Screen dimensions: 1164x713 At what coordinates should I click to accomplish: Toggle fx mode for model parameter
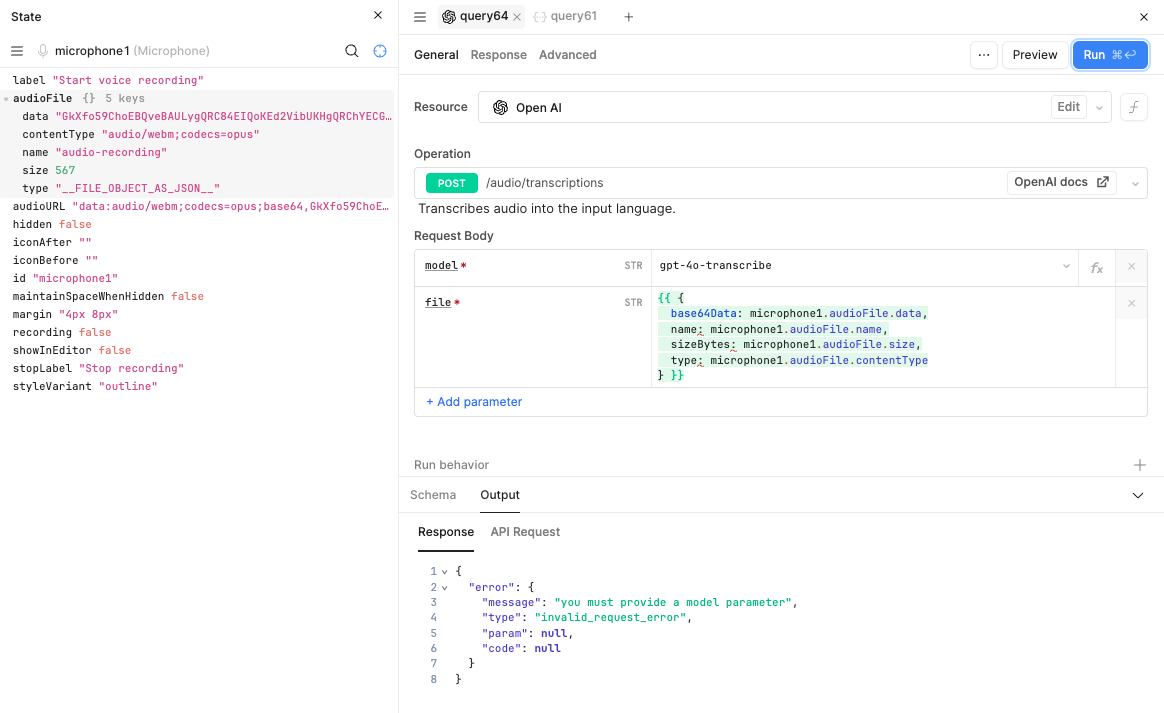[x=1096, y=267]
